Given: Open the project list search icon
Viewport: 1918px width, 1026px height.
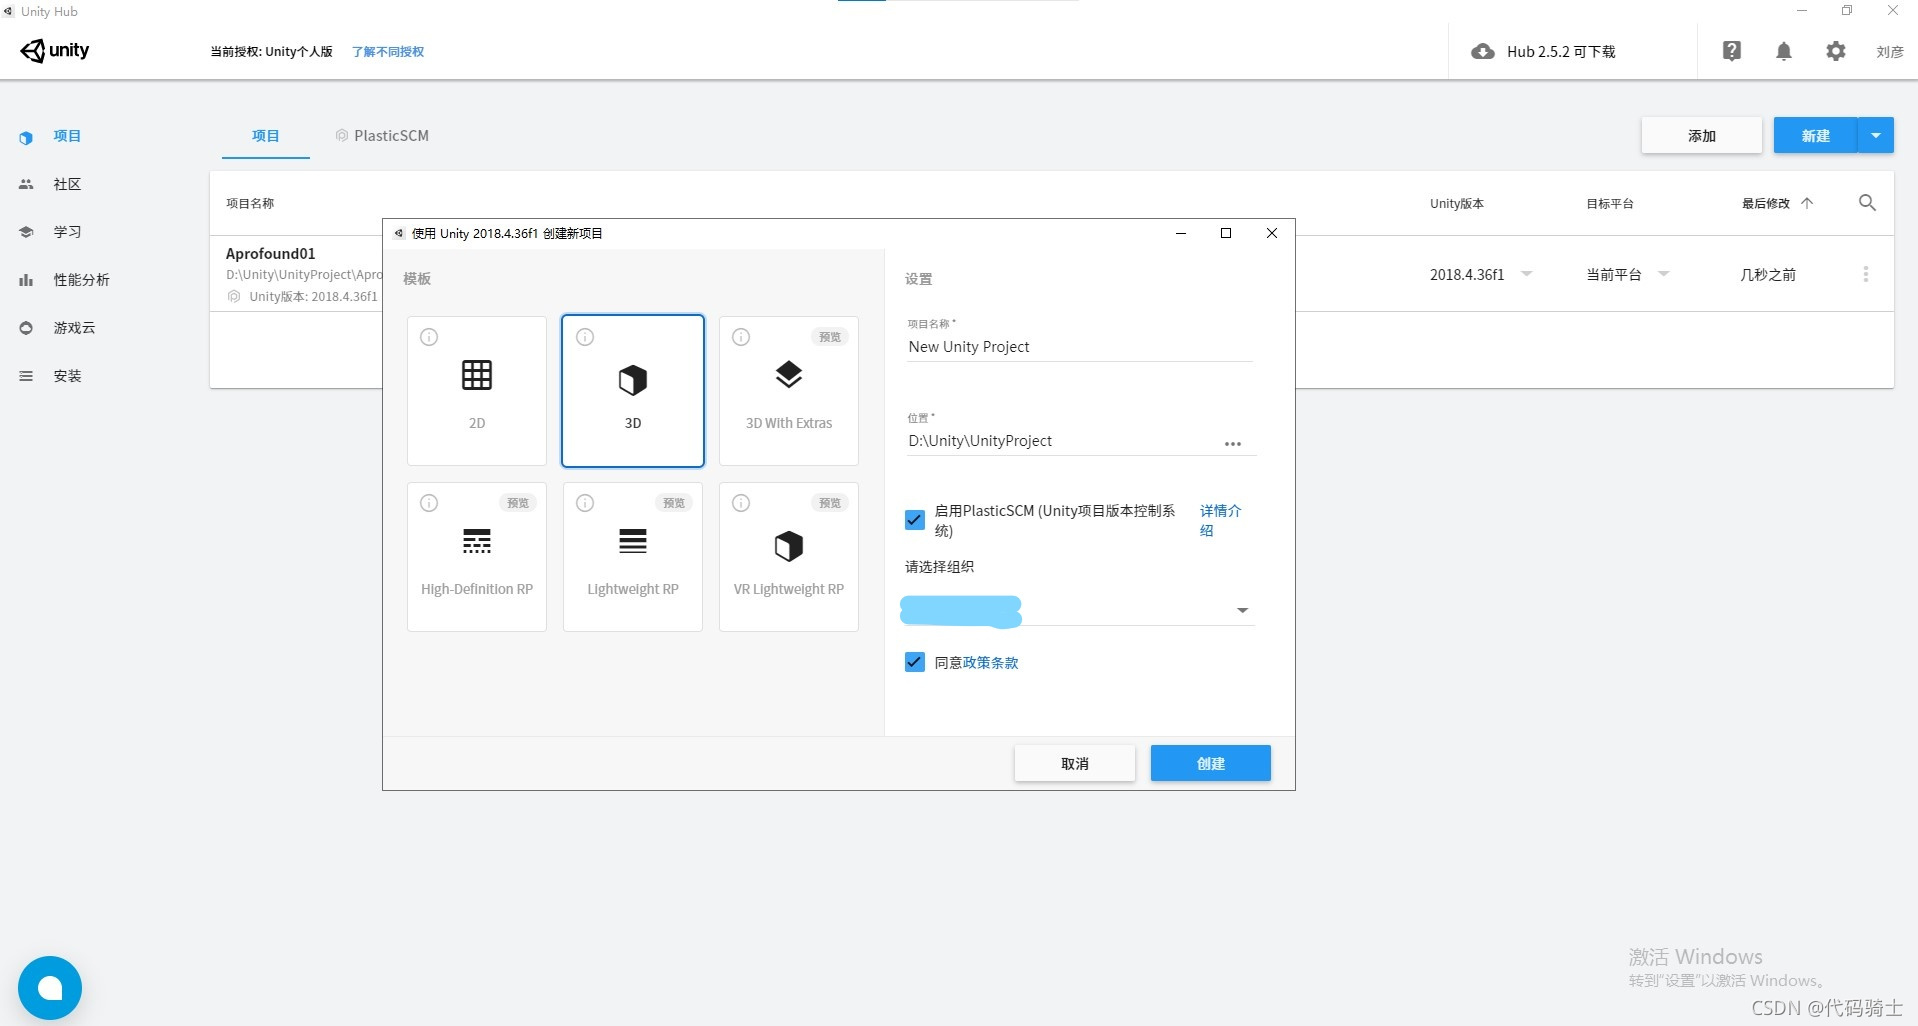Looking at the screenshot, I should (x=1867, y=203).
